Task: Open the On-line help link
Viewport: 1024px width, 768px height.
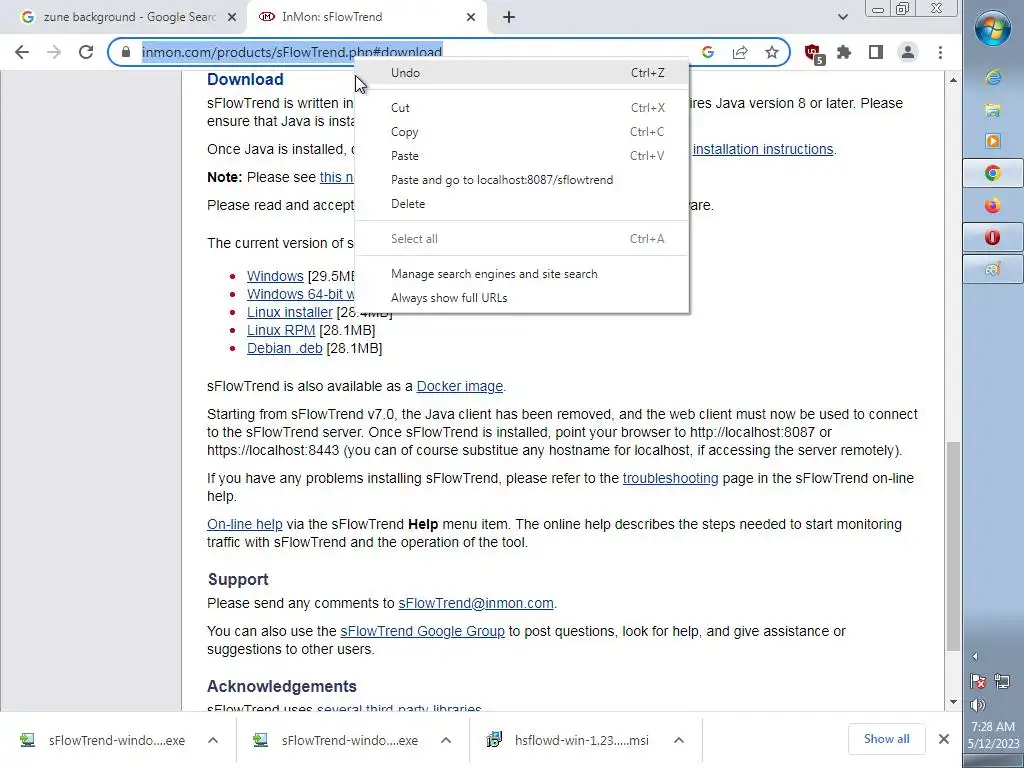Action: click(244, 524)
